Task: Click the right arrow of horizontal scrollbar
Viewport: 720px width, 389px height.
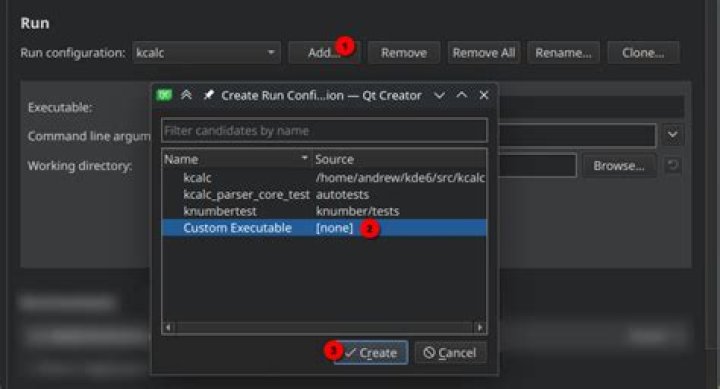Action: click(x=480, y=327)
